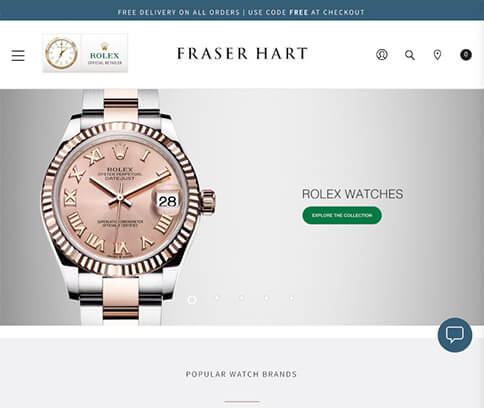
Task: Click the Rolex Datejust watch image
Action: (x=128, y=207)
